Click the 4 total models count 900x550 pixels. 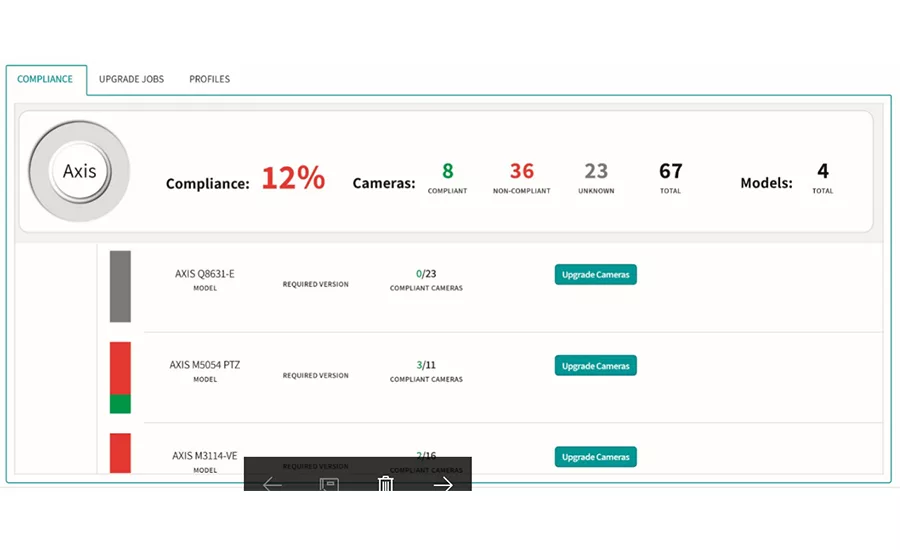click(x=823, y=171)
